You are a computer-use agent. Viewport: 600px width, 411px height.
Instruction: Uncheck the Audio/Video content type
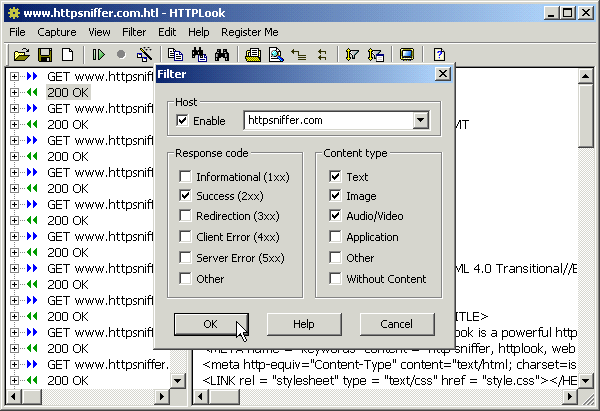pos(335,215)
